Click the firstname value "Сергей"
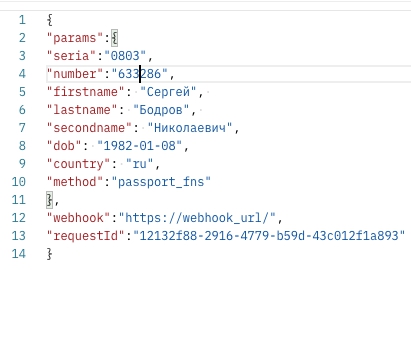The height and width of the screenshot is (364, 411). click(168, 92)
